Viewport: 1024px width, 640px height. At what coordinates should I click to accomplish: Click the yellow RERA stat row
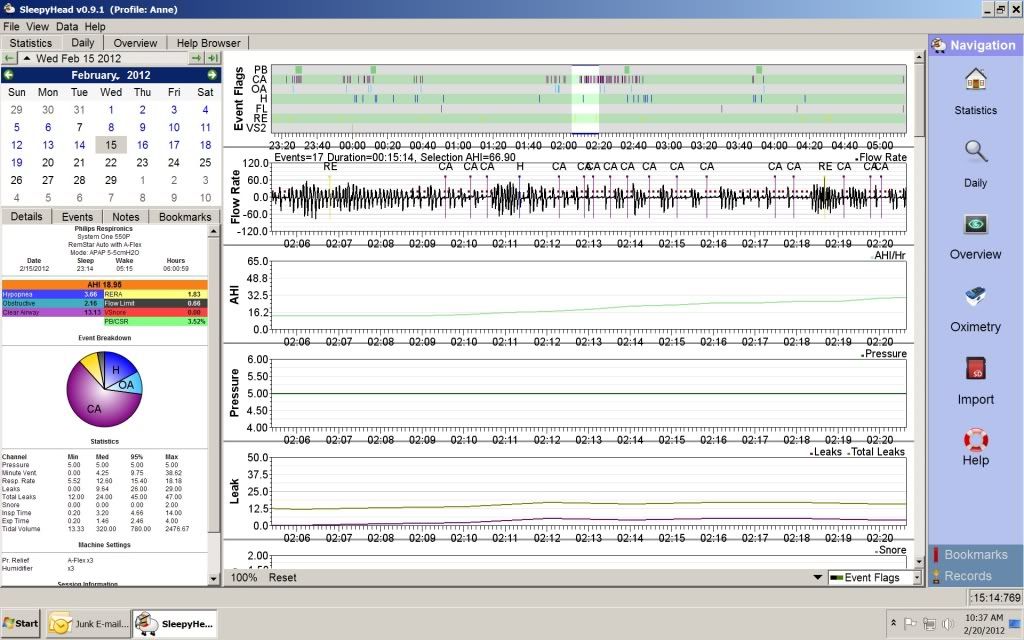[x=155, y=295]
